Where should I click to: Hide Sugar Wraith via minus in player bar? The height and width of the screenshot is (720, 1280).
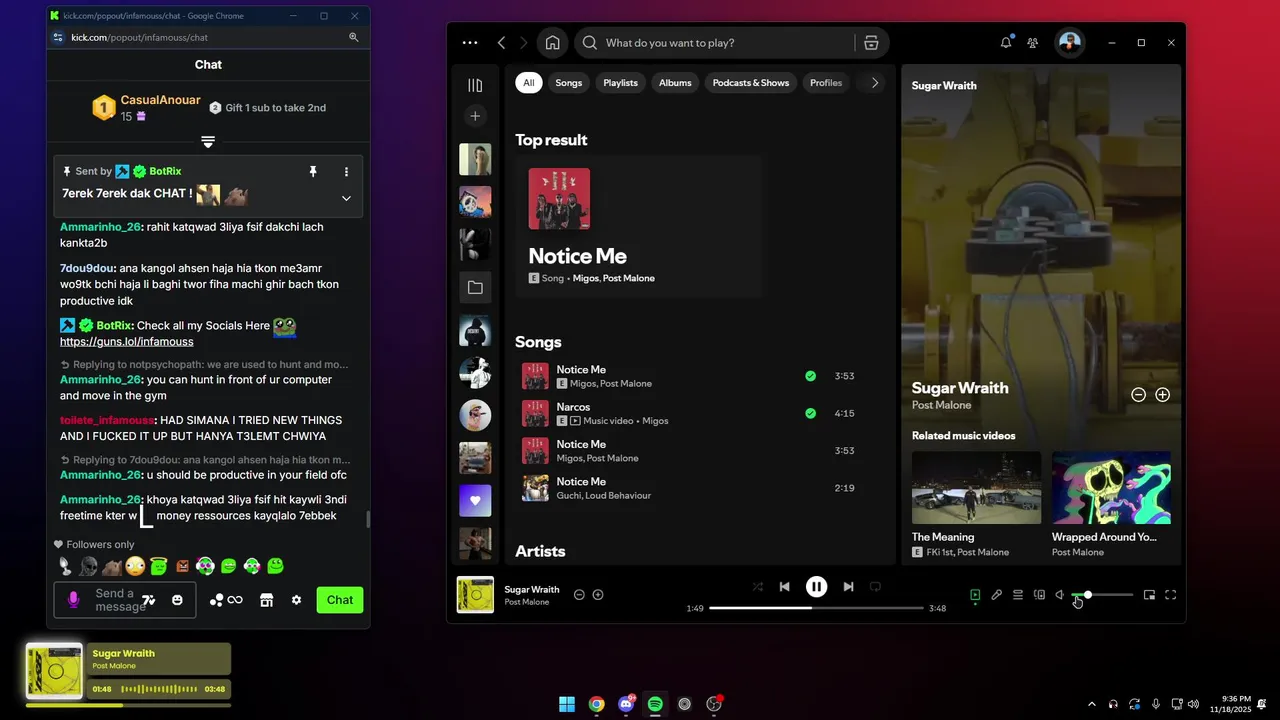[x=579, y=595]
